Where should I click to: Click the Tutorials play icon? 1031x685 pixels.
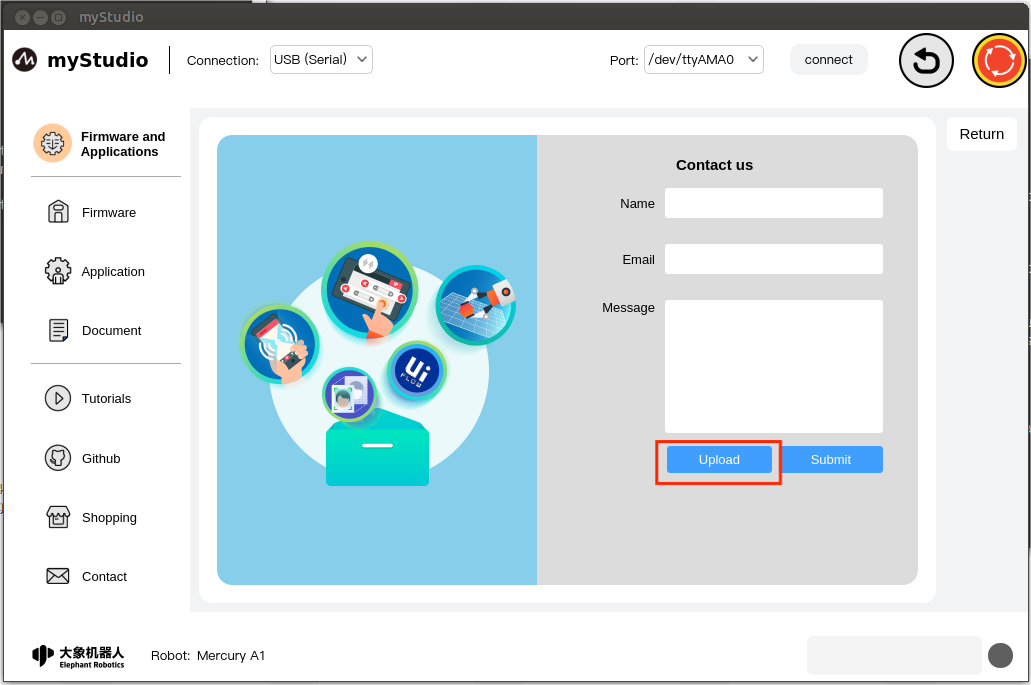(x=58, y=398)
